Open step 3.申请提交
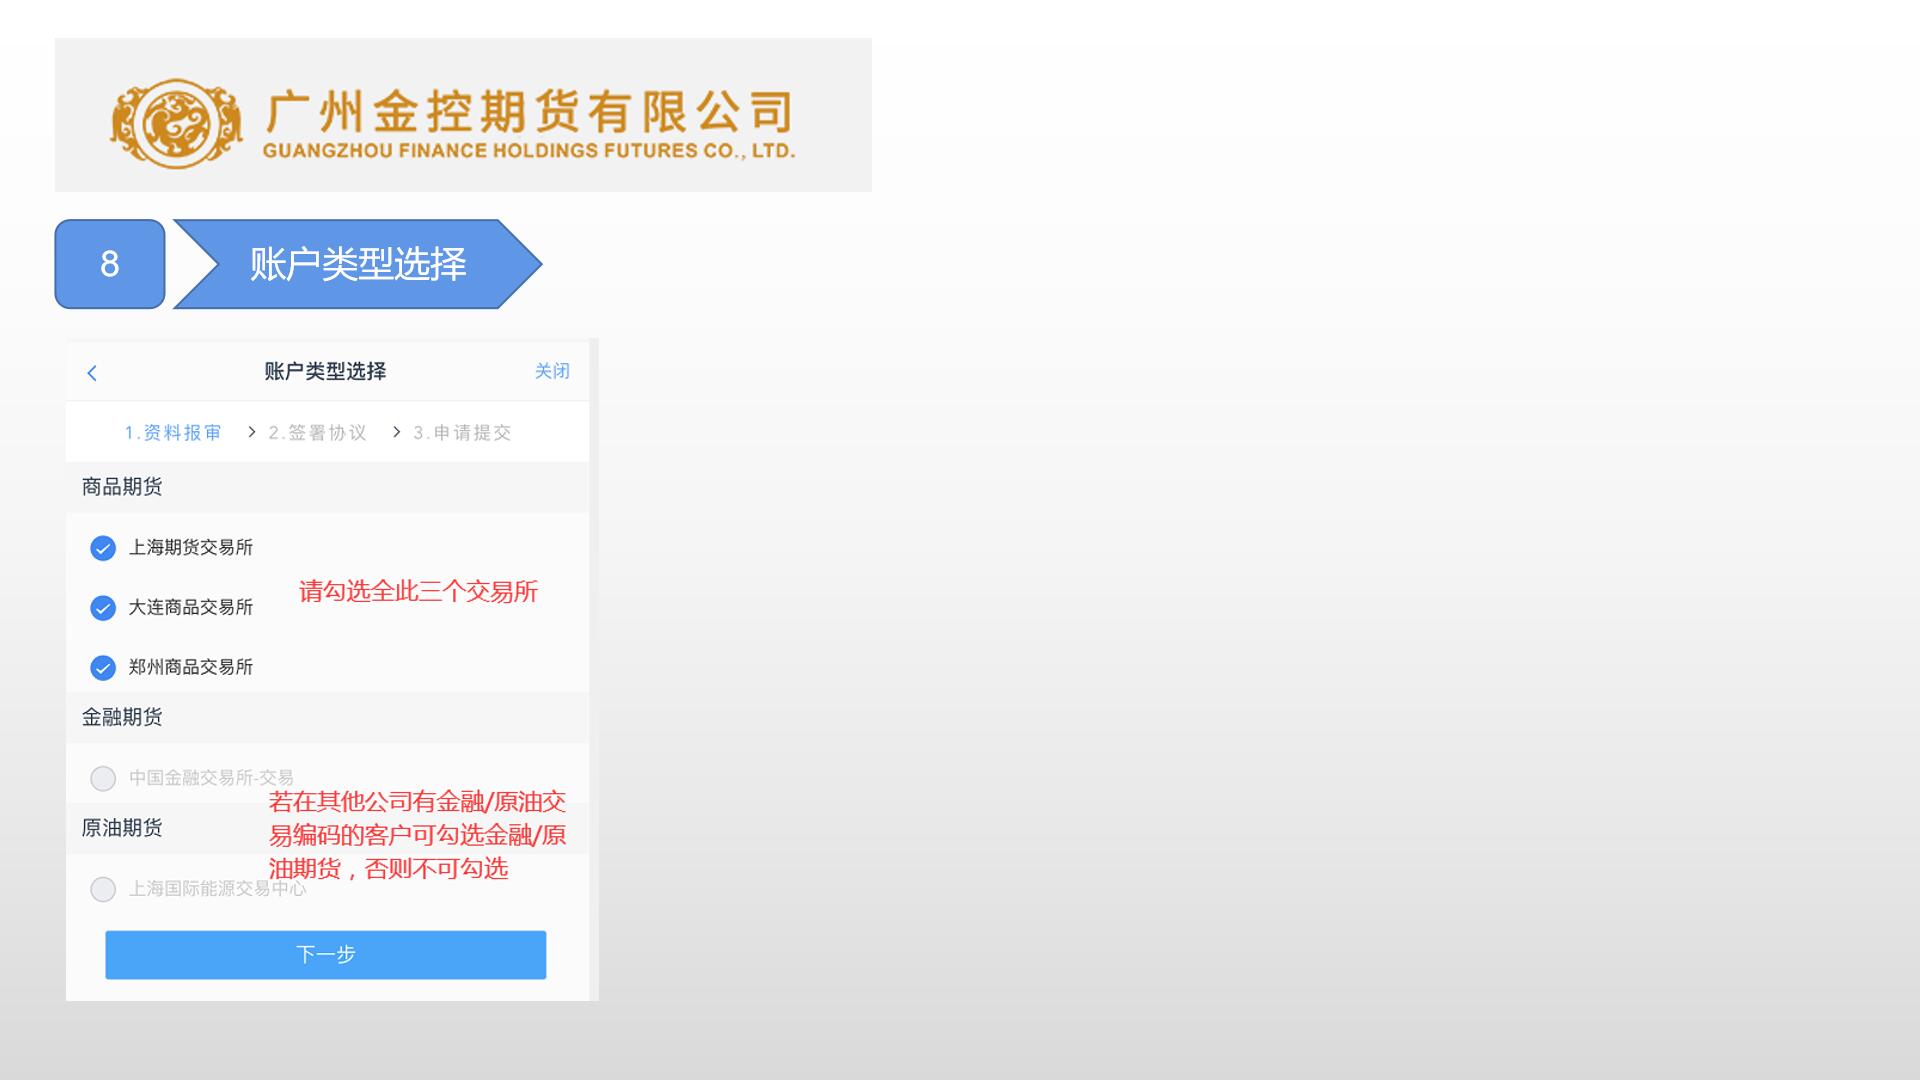 tap(463, 433)
